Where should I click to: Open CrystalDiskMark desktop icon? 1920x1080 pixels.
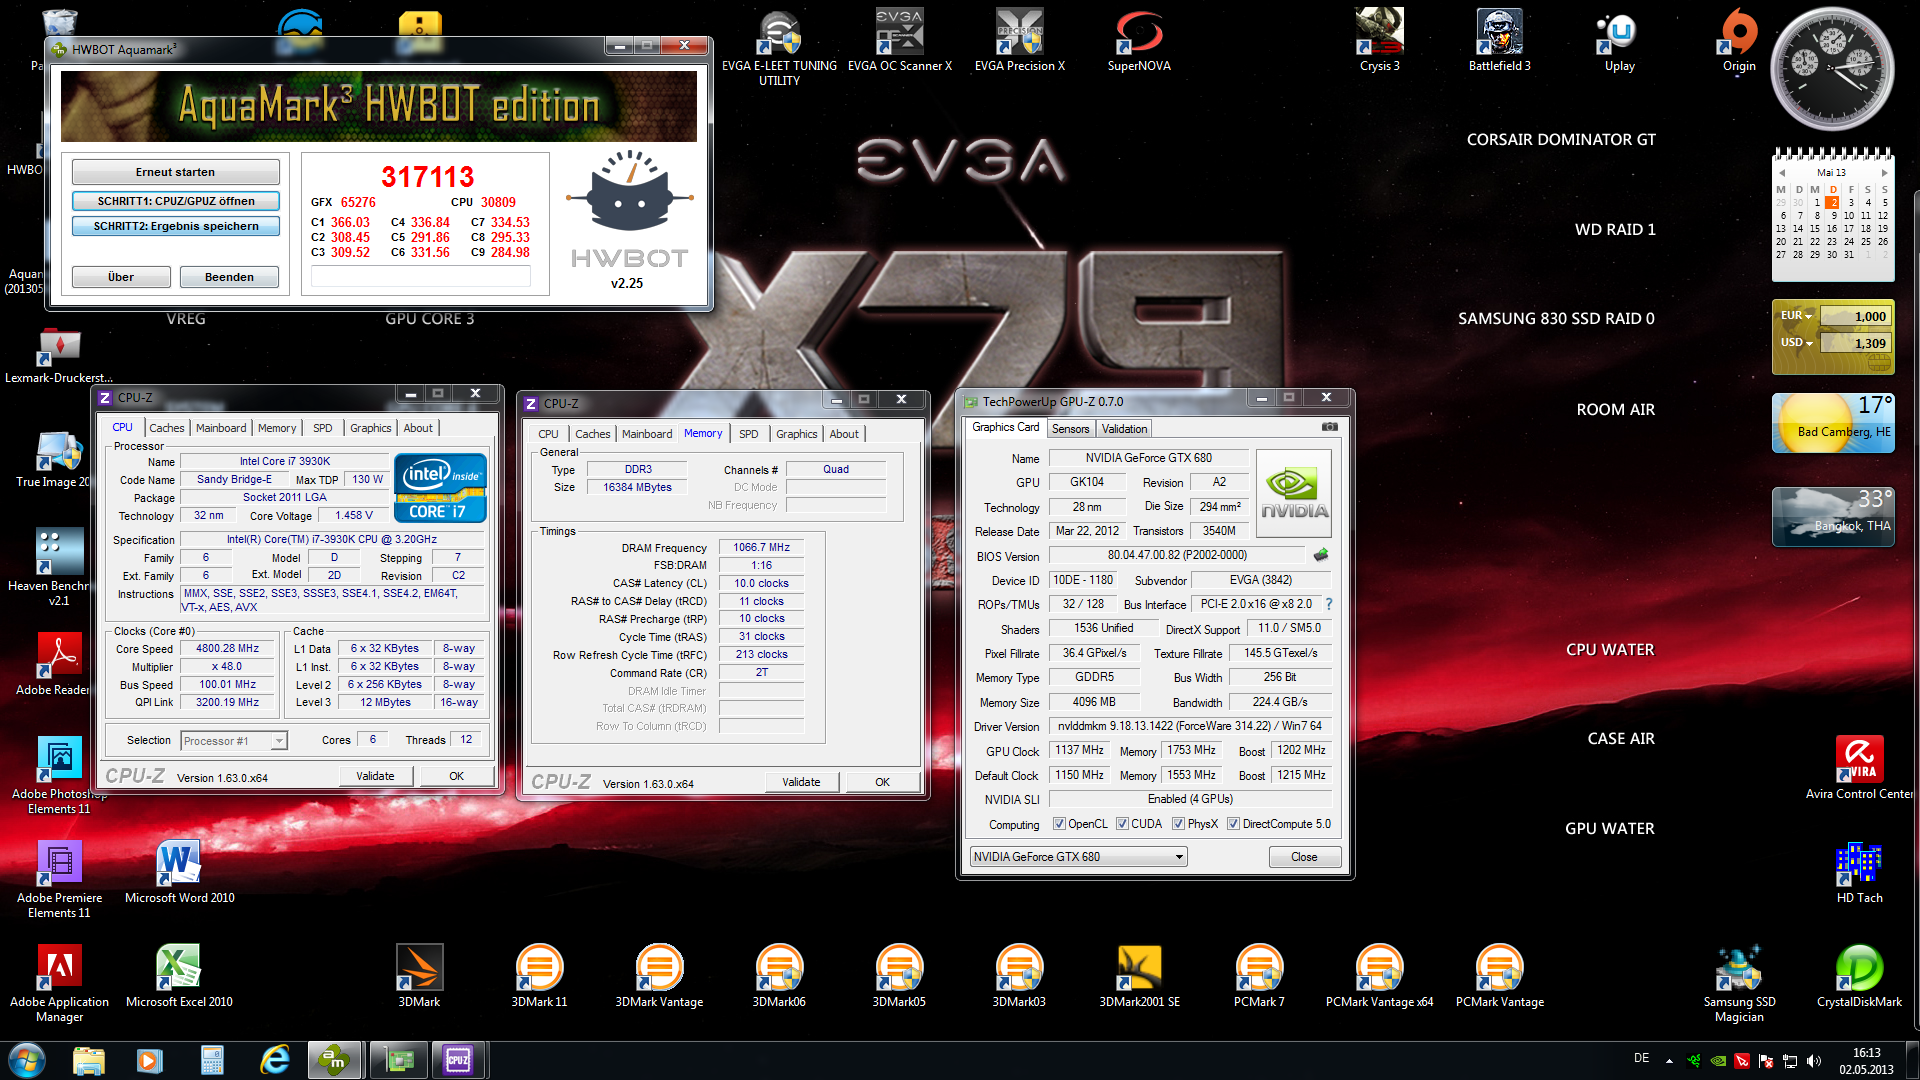(1859, 976)
